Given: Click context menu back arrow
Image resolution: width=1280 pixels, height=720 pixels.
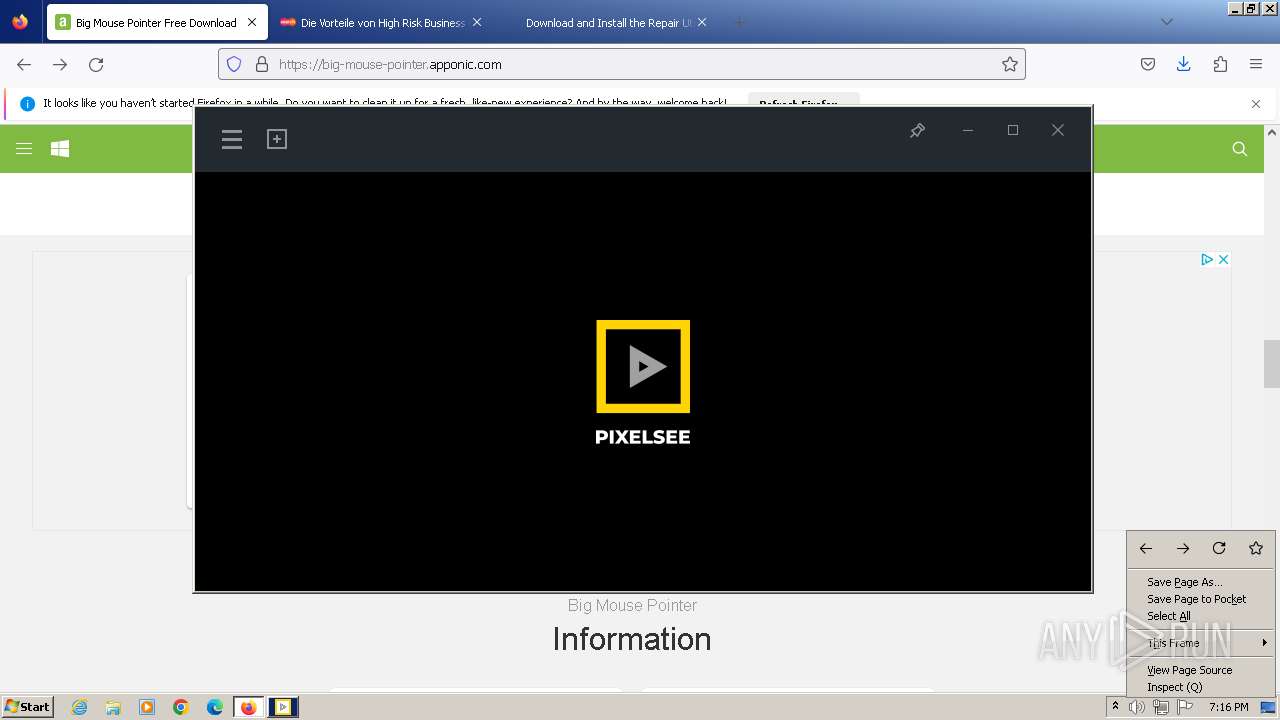Looking at the screenshot, I should coord(1146,548).
